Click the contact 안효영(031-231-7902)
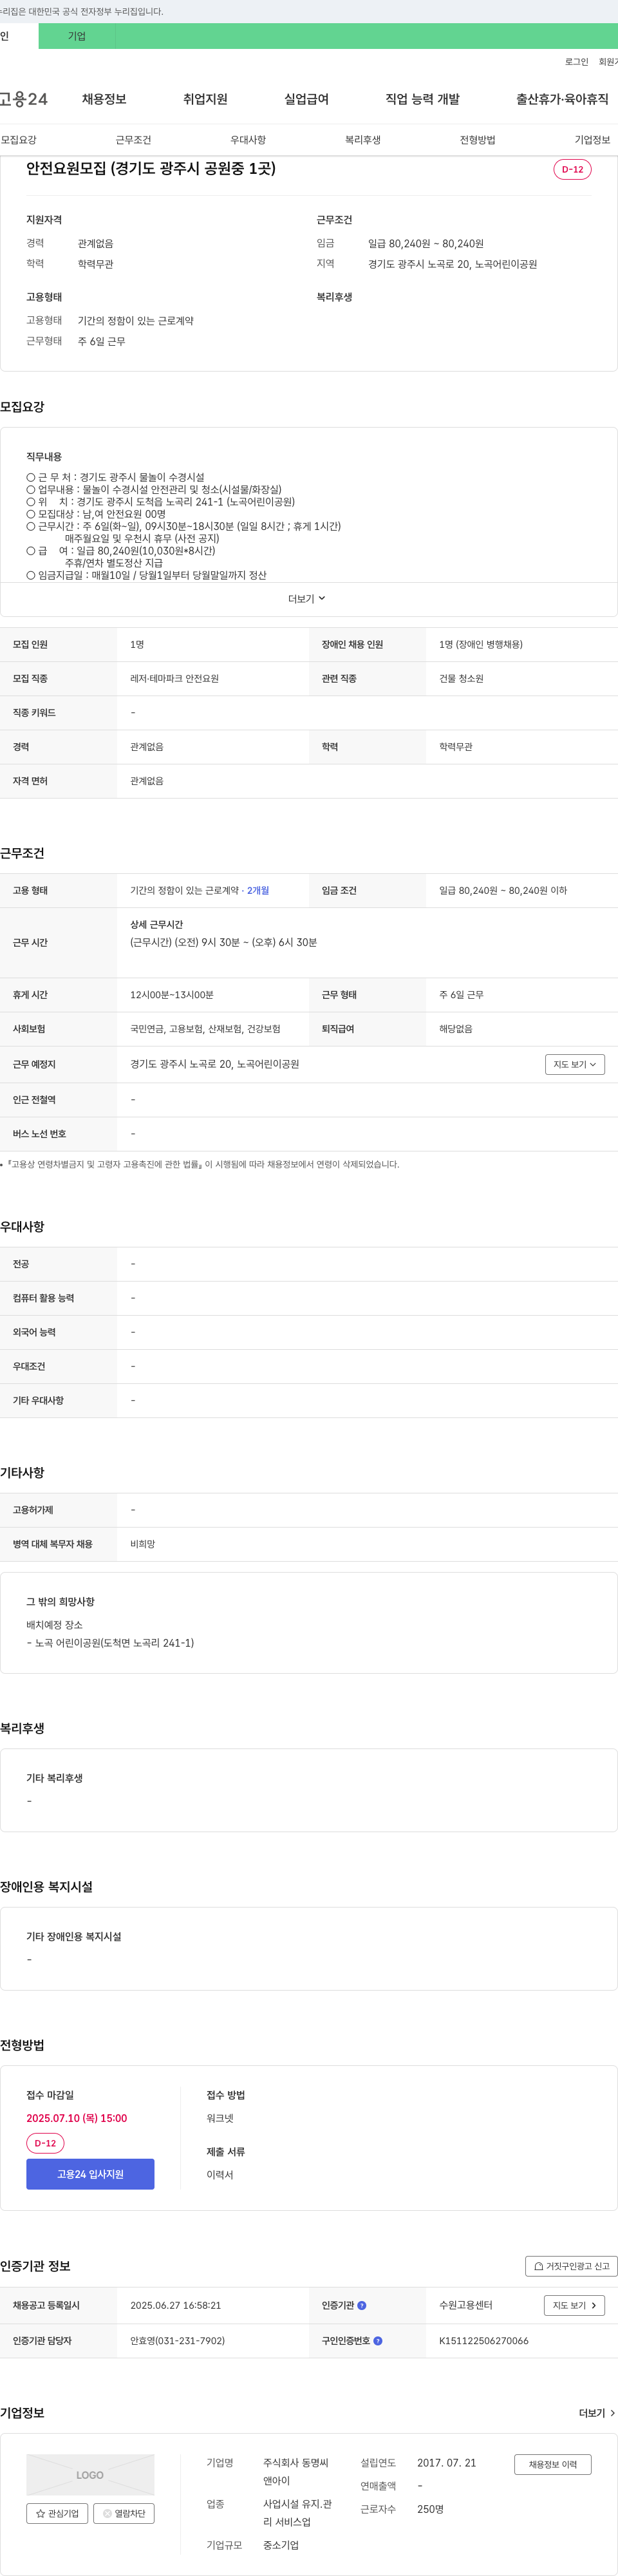618x2576 pixels. (x=177, y=2341)
